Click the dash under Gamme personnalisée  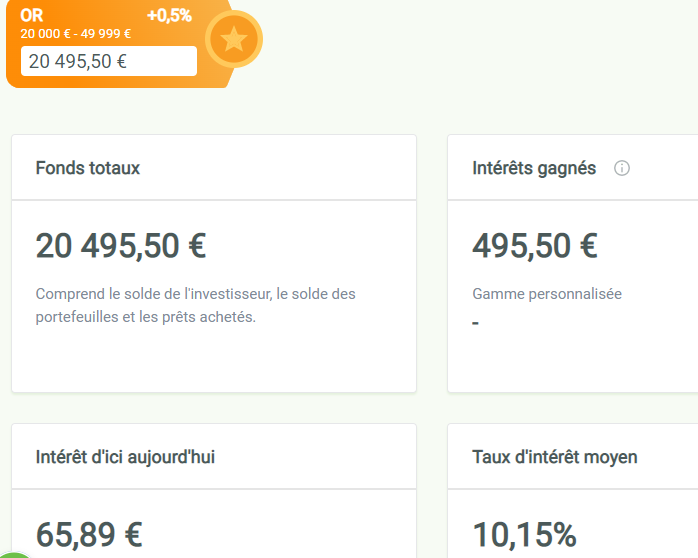point(475,323)
